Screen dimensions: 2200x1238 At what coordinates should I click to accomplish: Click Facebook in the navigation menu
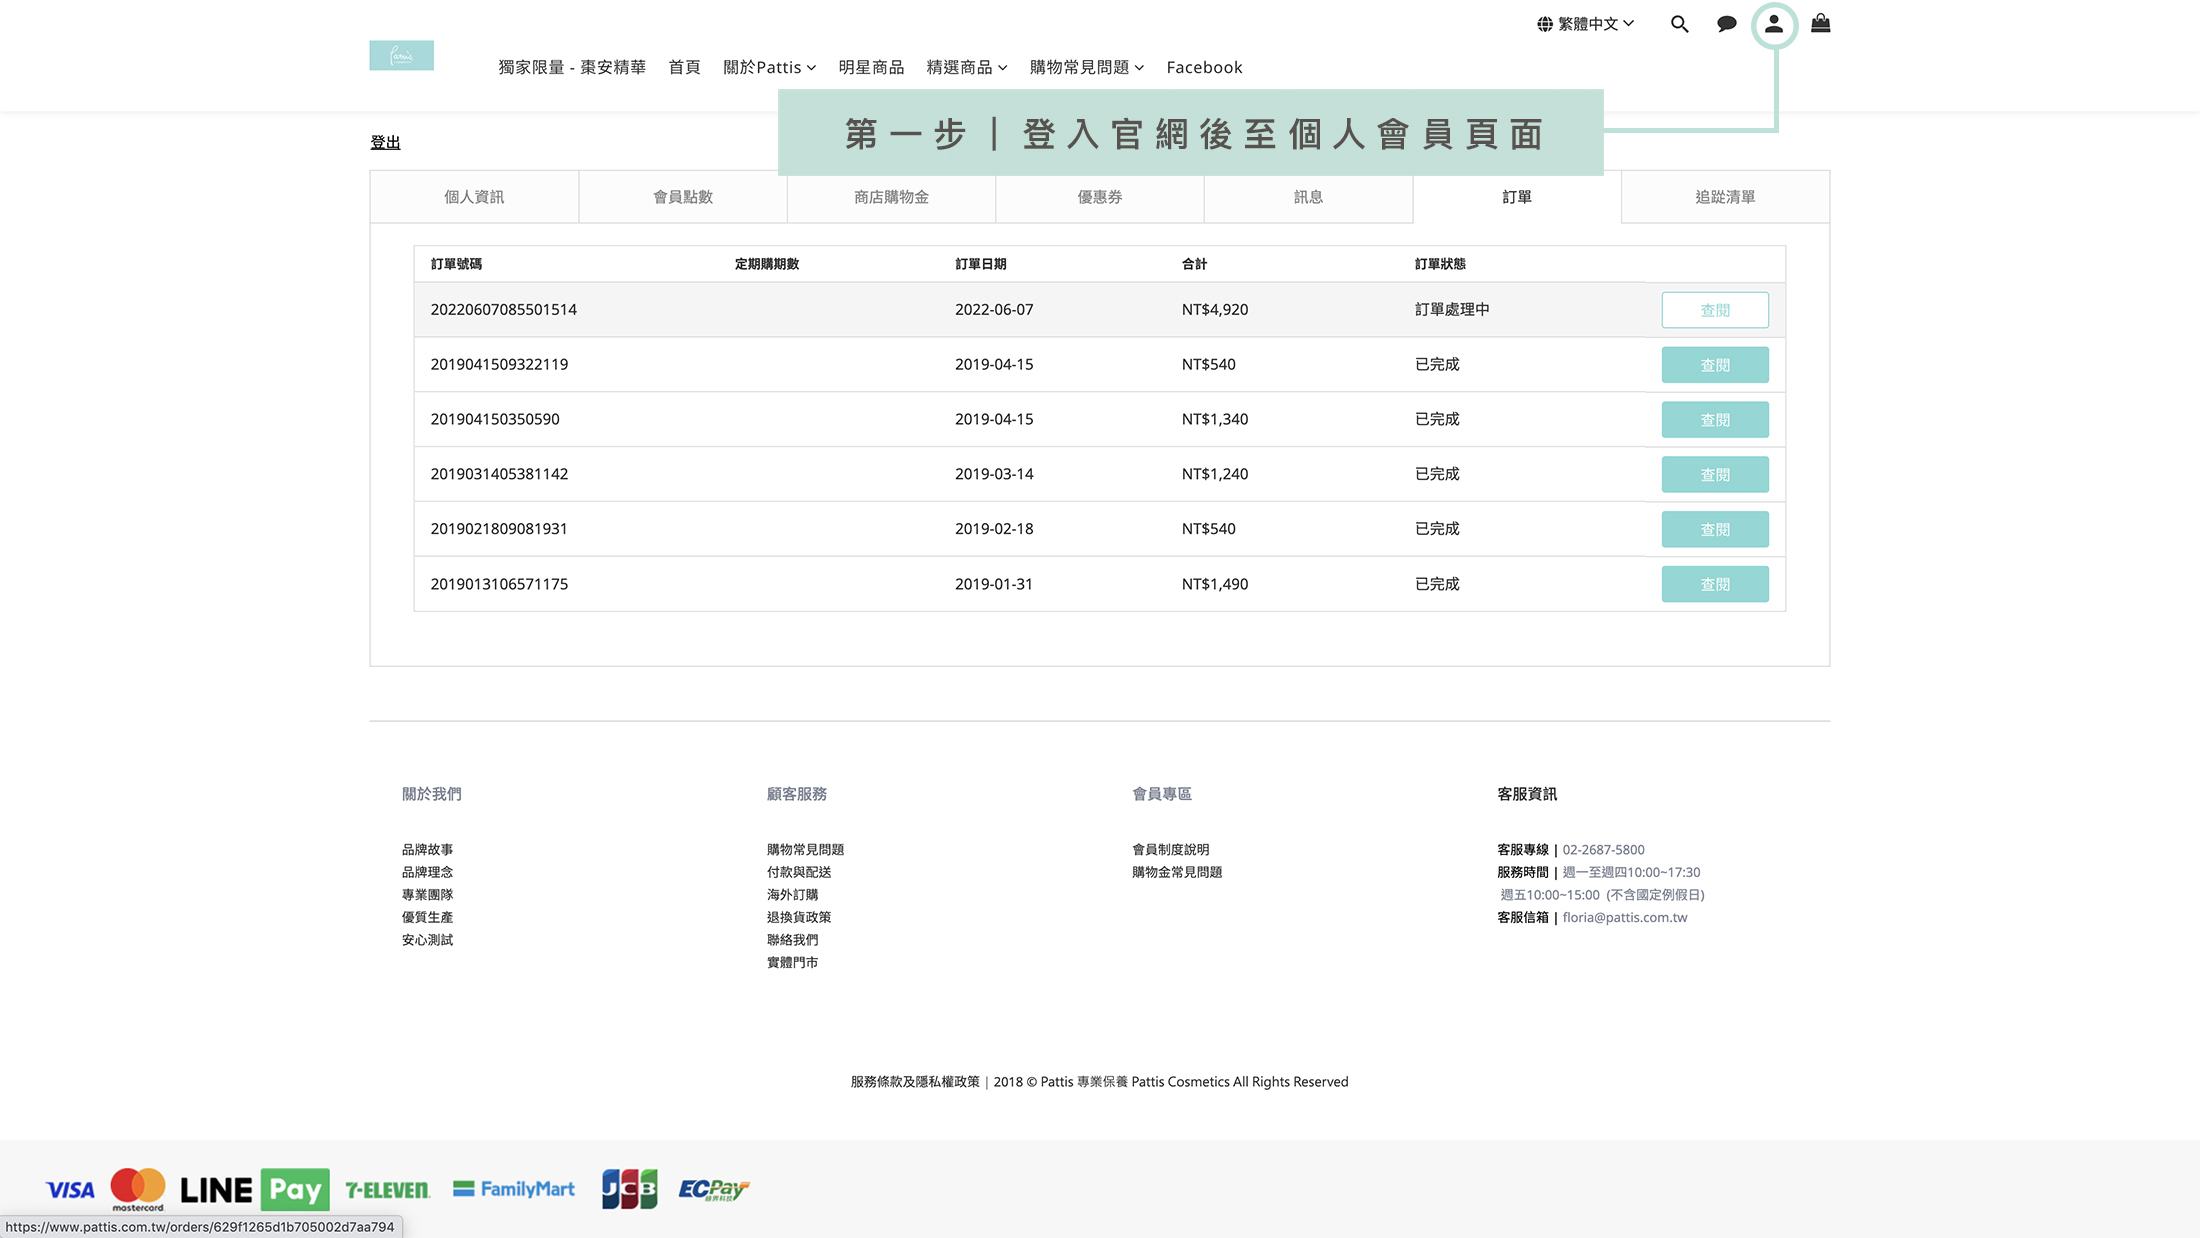click(x=1204, y=67)
